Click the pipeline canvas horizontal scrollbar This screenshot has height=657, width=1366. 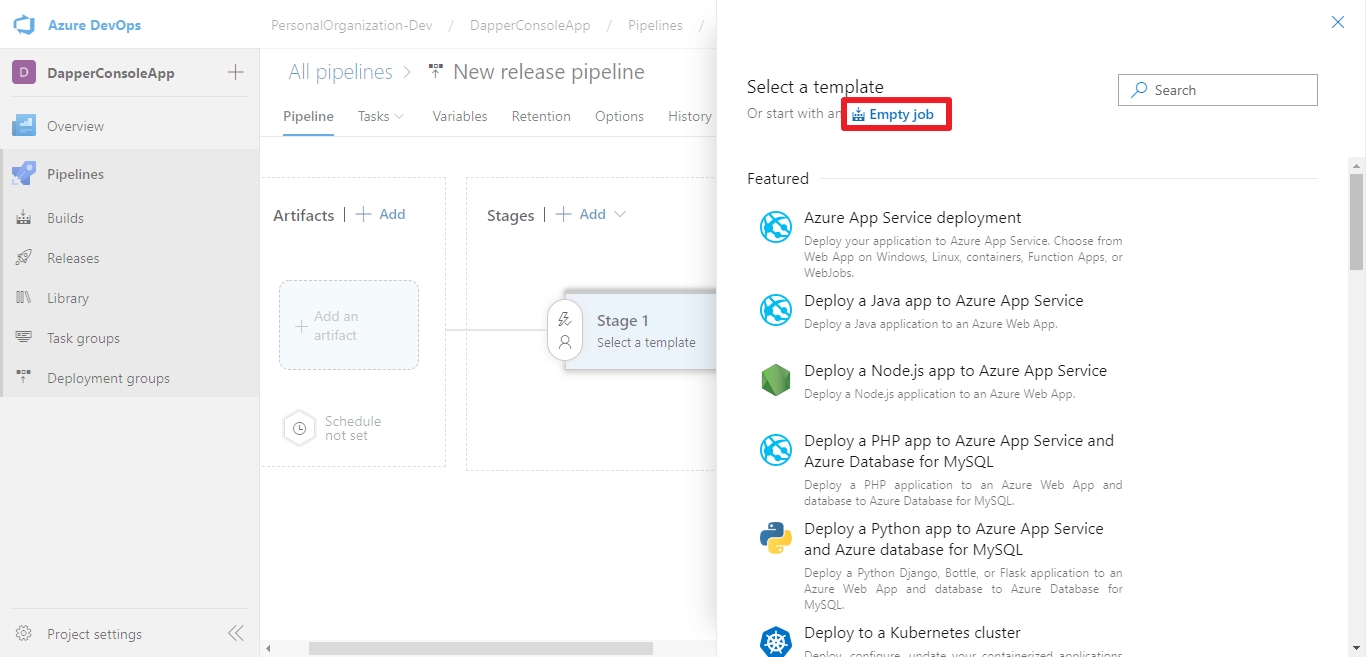480,649
